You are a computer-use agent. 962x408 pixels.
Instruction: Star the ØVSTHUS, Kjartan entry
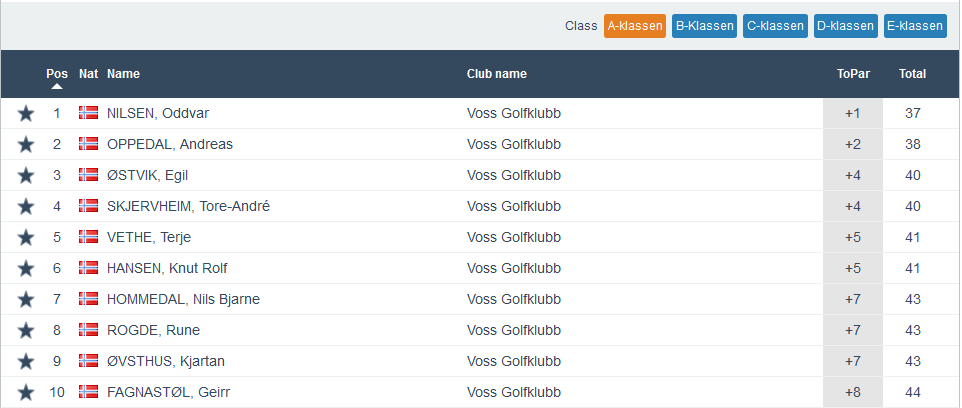tap(26, 362)
